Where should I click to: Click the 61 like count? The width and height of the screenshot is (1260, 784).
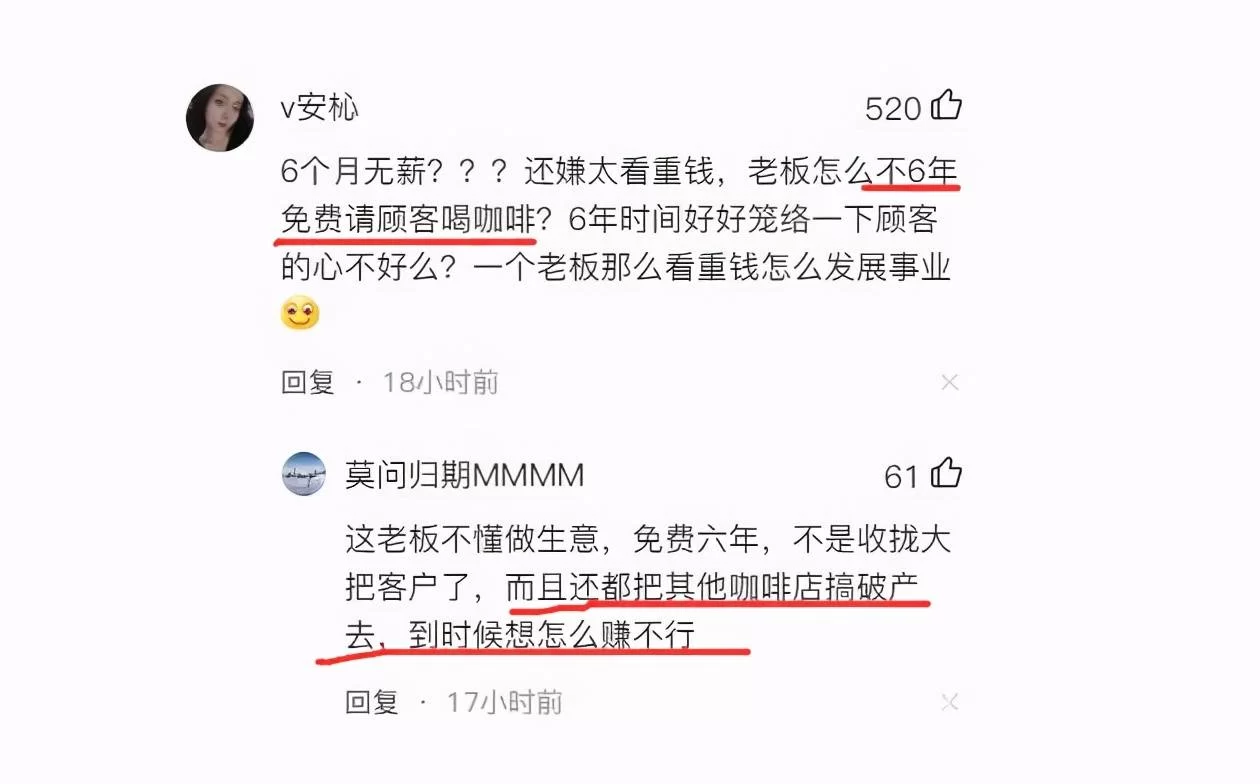coord(901,477)
